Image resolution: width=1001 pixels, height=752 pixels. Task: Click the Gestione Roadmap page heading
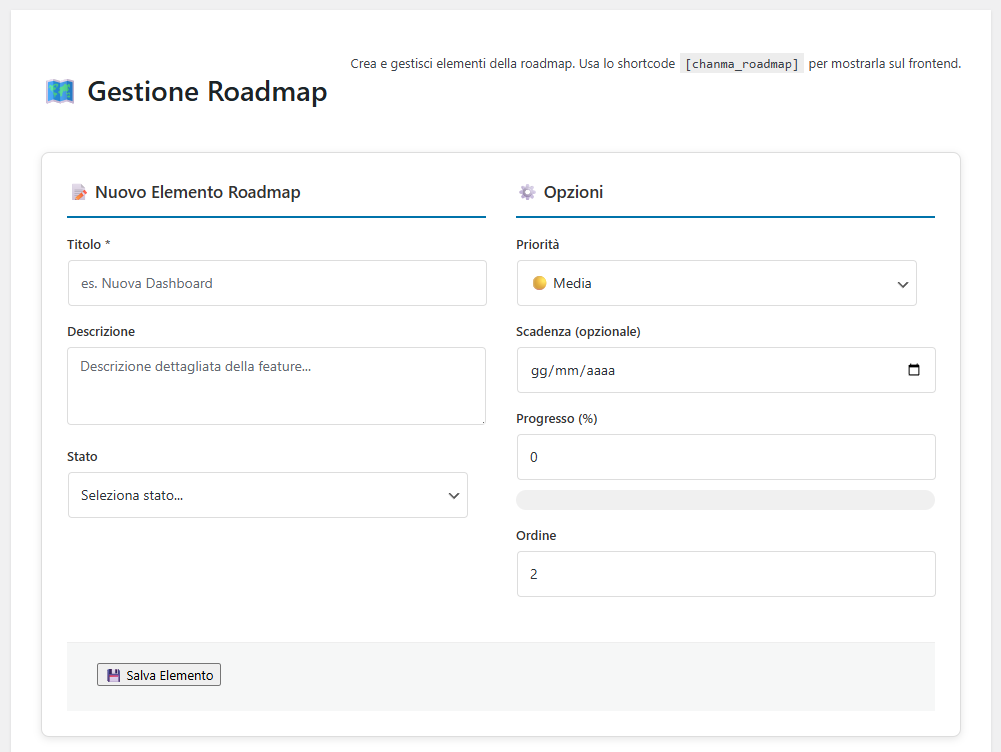pyautogui.click(x=206, y=91)
